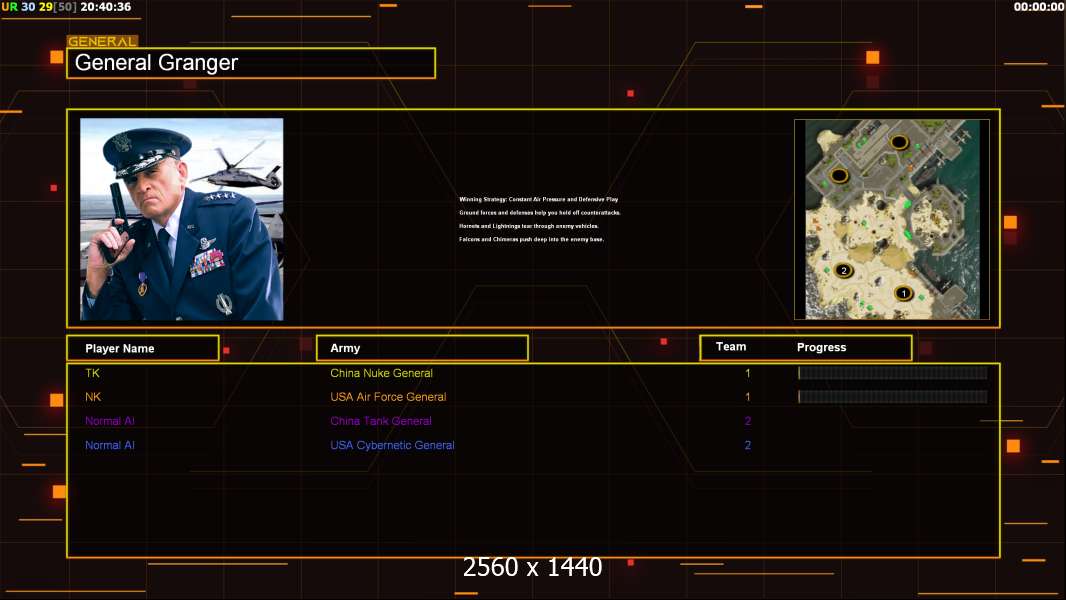
Task: Click the Progress column header
Action: 821,347
